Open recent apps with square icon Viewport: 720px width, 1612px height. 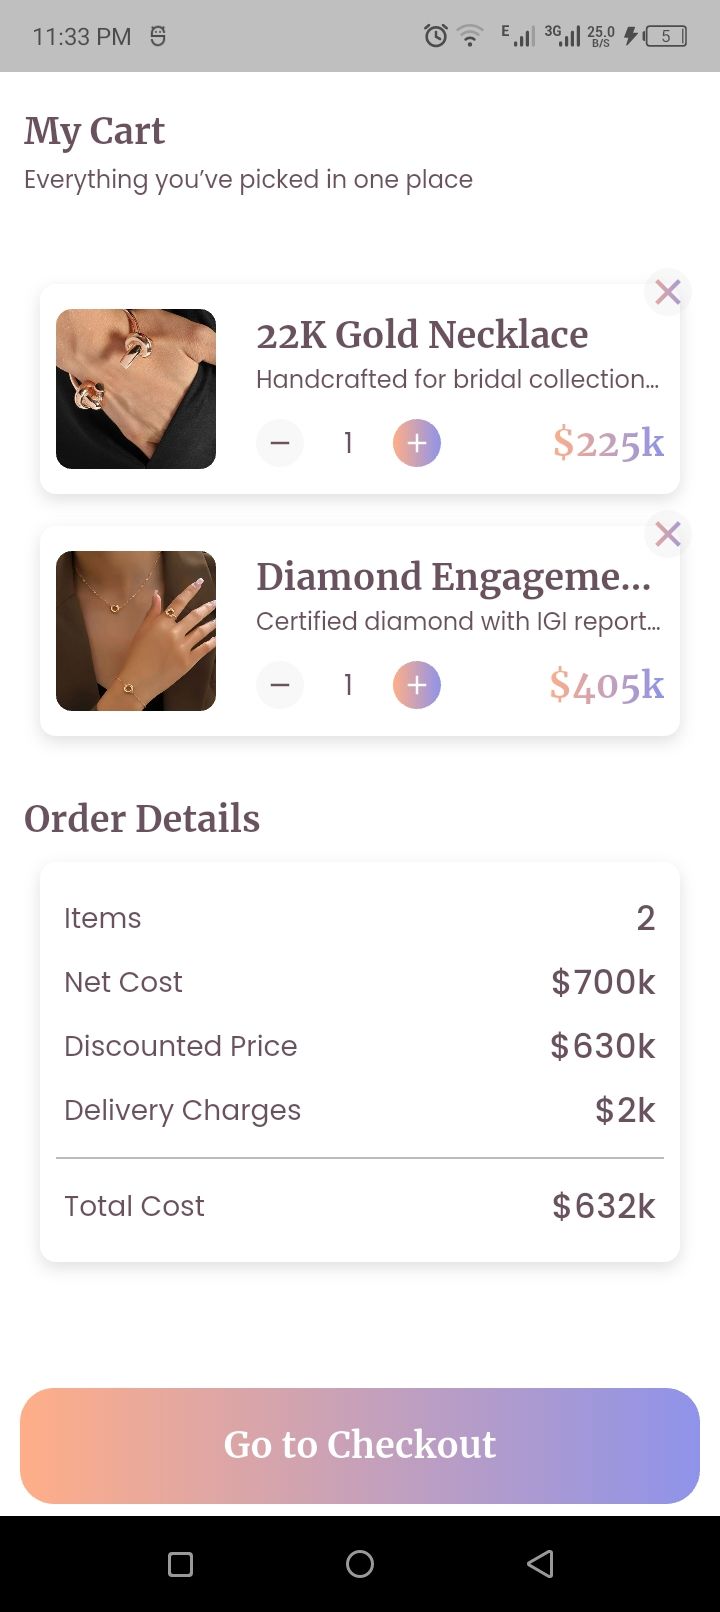click(x=180, y=1564)
